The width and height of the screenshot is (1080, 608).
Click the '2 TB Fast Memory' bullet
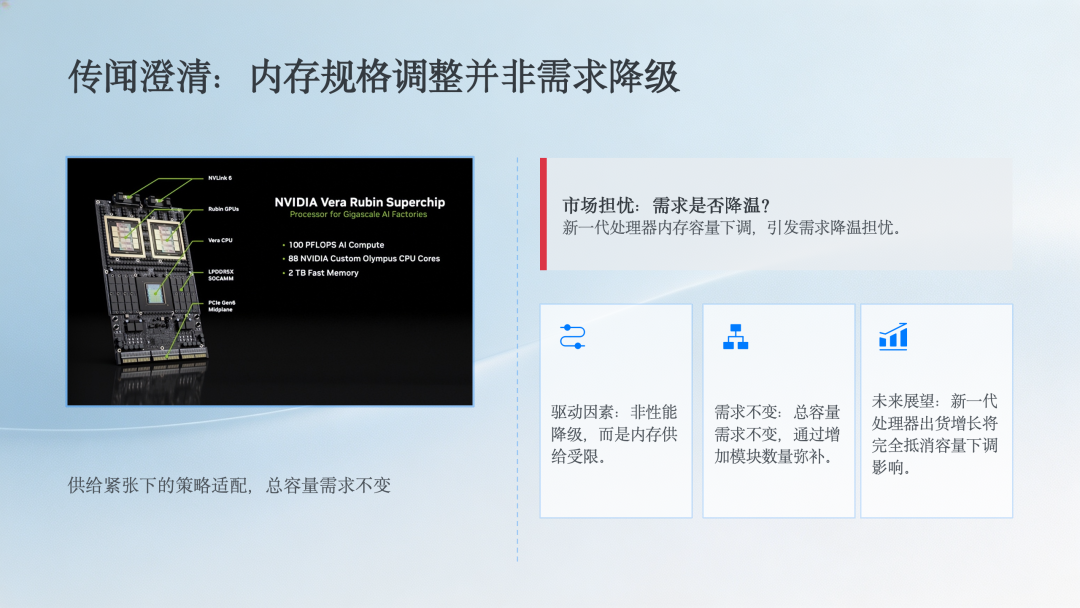coord(322,273)
